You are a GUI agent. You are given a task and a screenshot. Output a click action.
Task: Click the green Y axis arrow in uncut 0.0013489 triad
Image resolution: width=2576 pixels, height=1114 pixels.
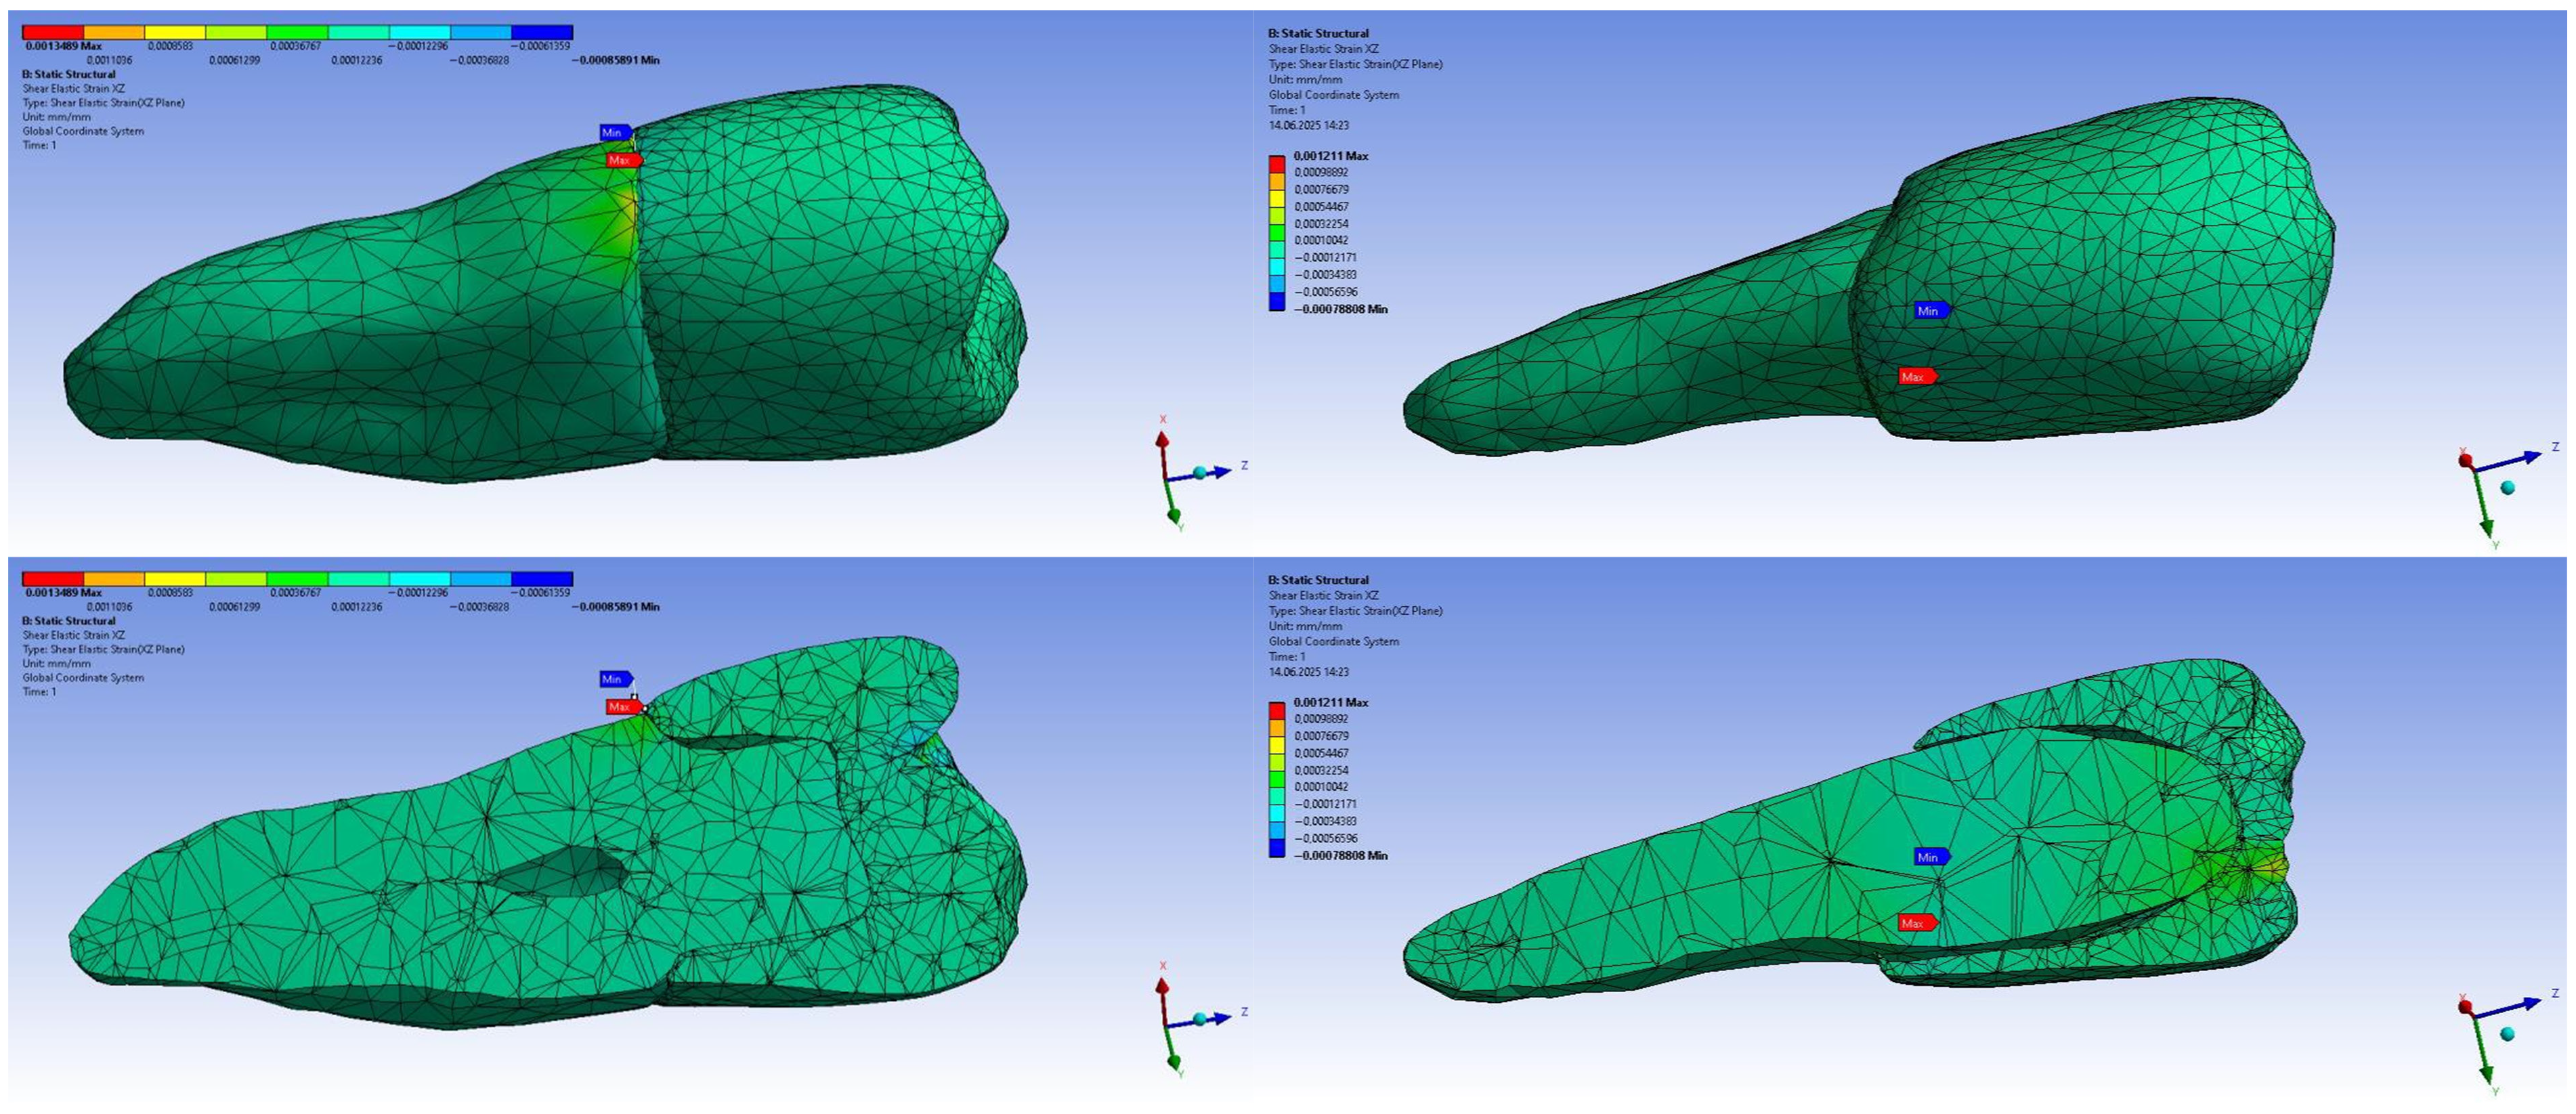[x=1173, y=514]
